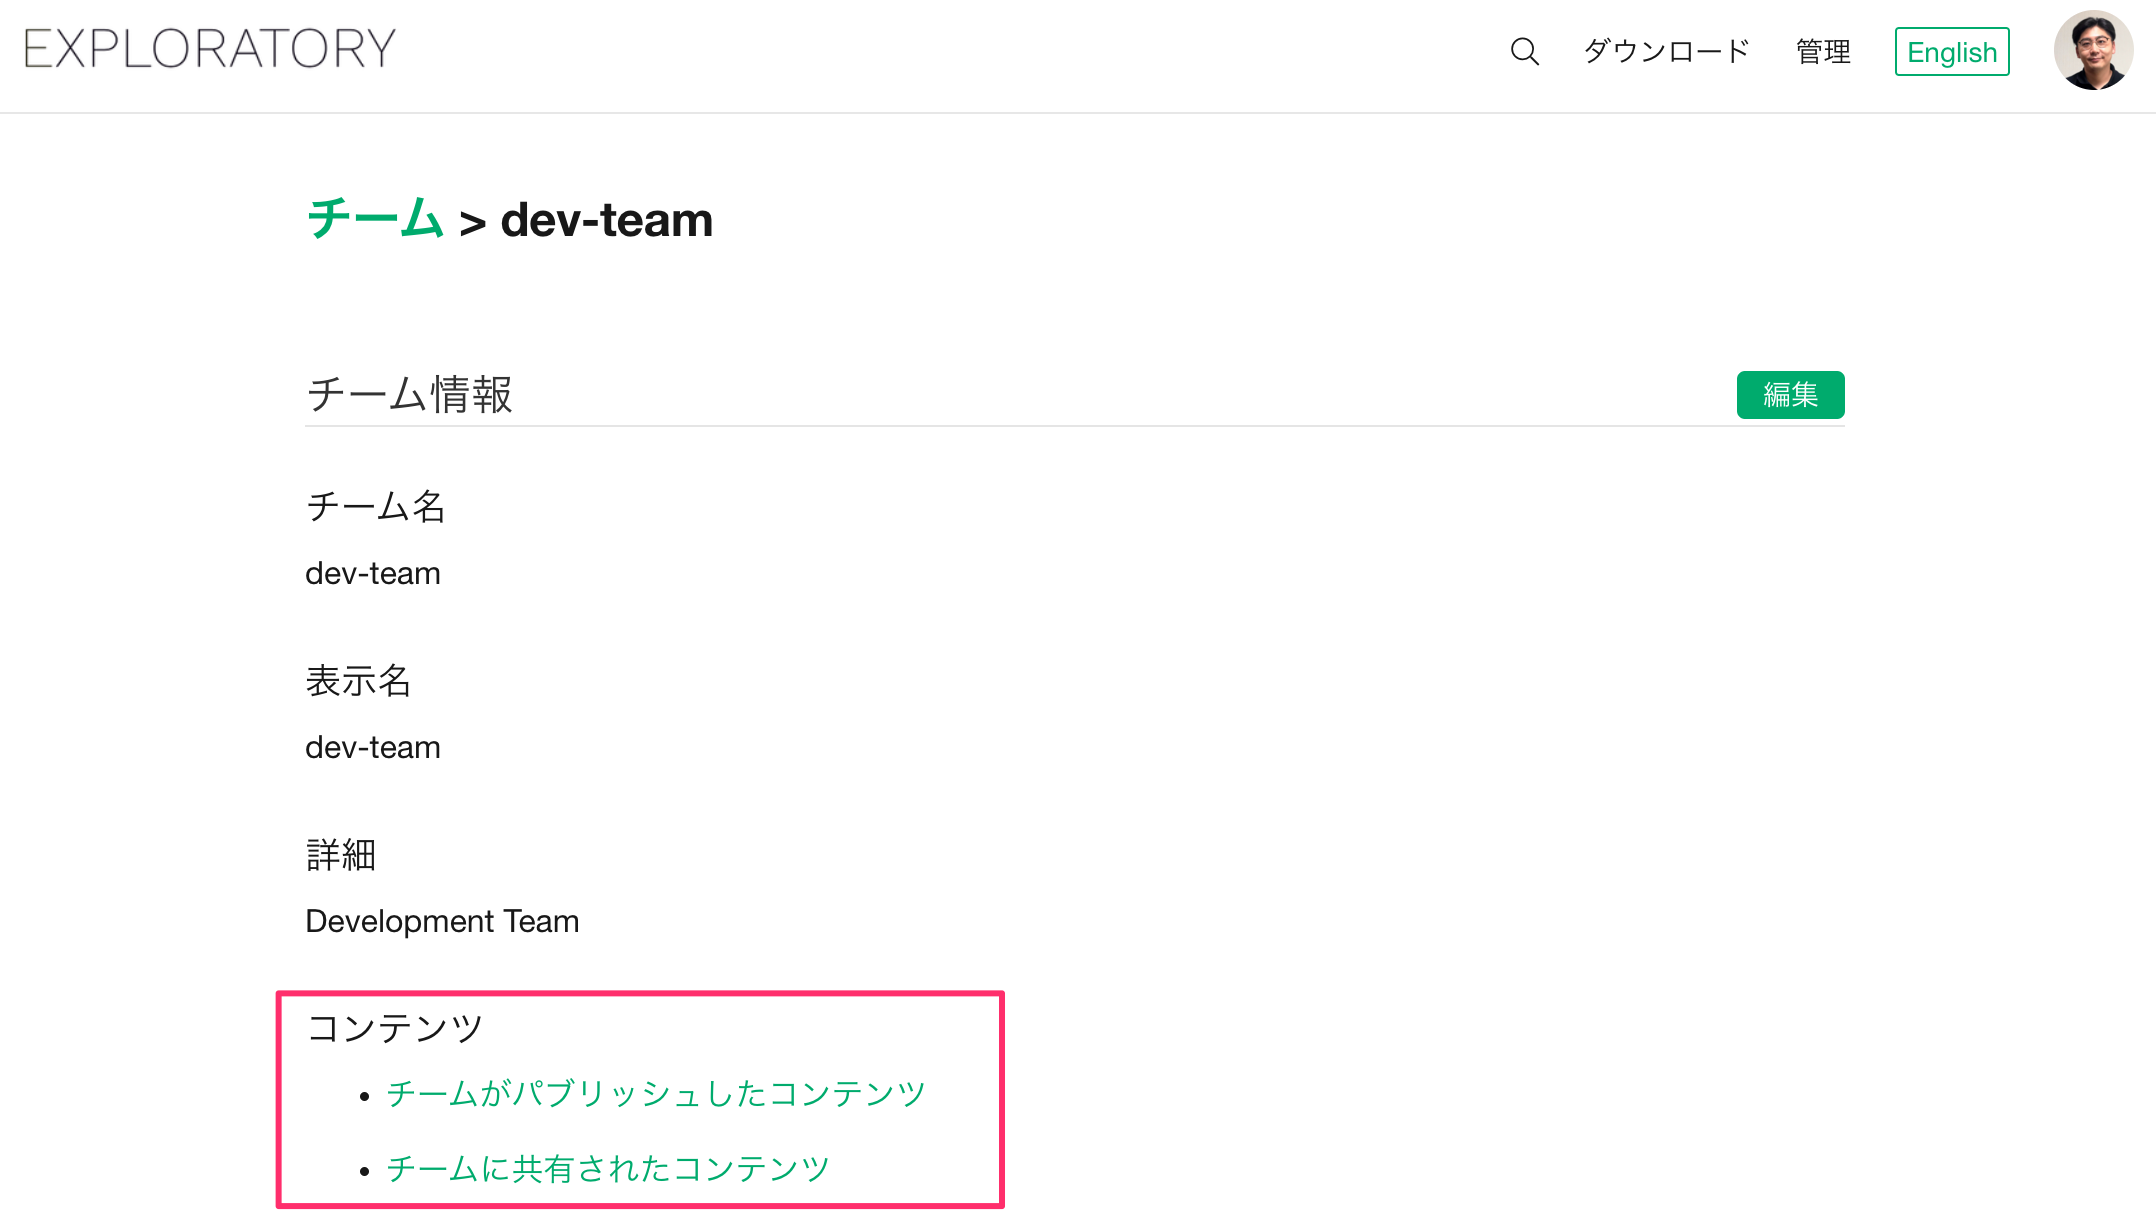
Task: Click the dev-team value under チーム名
Action: [372, 573]
